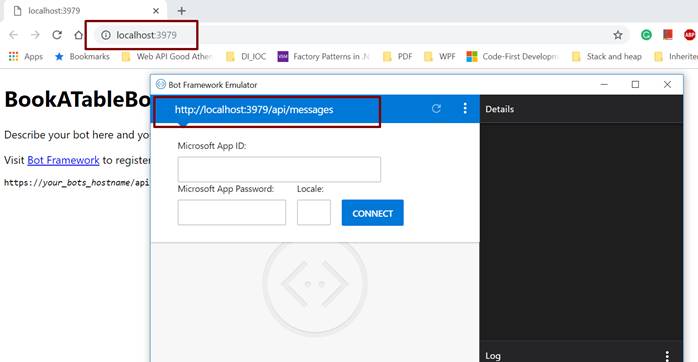This screenshot has width=698, height=362.
Task: Close the localhost:3979 browser tab
Action: (156, 11)
